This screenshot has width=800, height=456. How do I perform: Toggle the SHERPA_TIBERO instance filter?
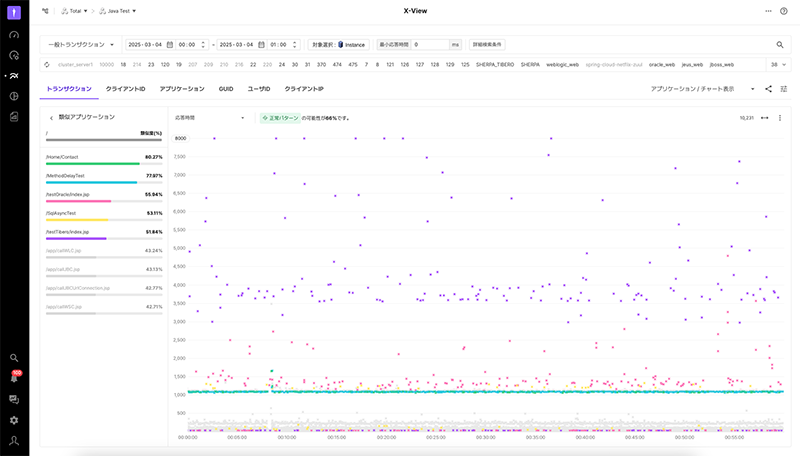click(495, 64)
